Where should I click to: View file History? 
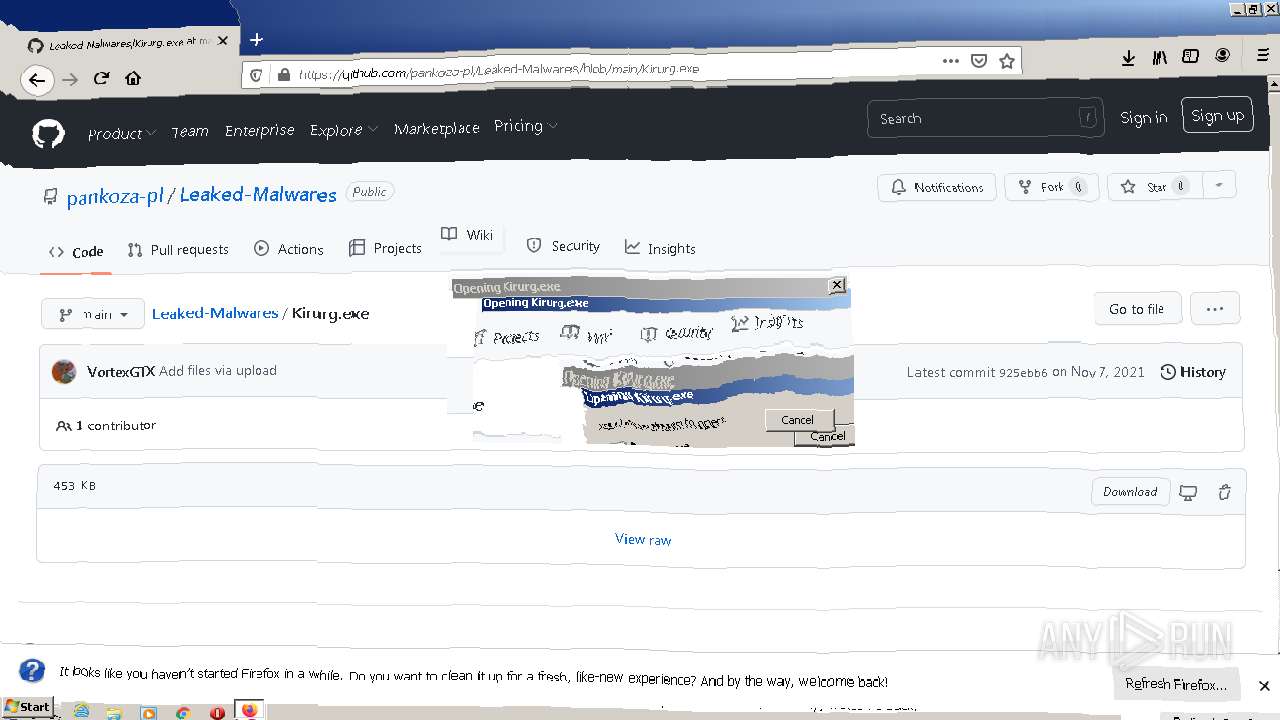[x=1193, y=372]
